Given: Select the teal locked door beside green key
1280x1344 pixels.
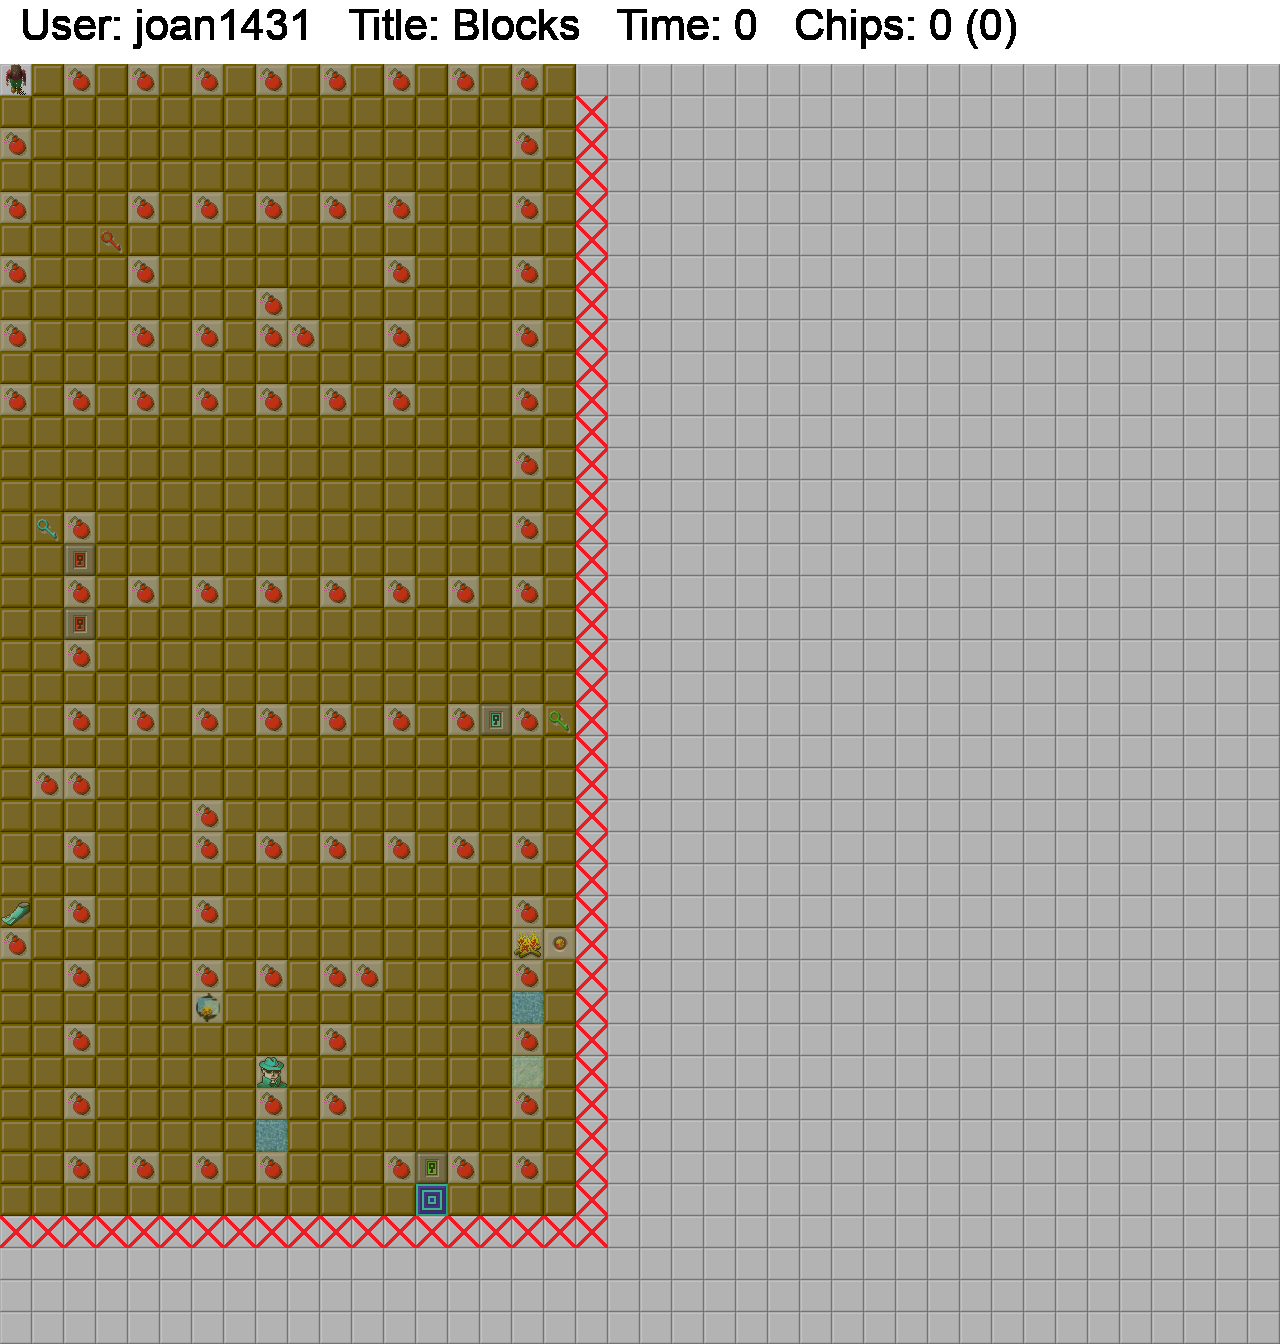Looking at the screenshot, I should (x=496, y=720).
